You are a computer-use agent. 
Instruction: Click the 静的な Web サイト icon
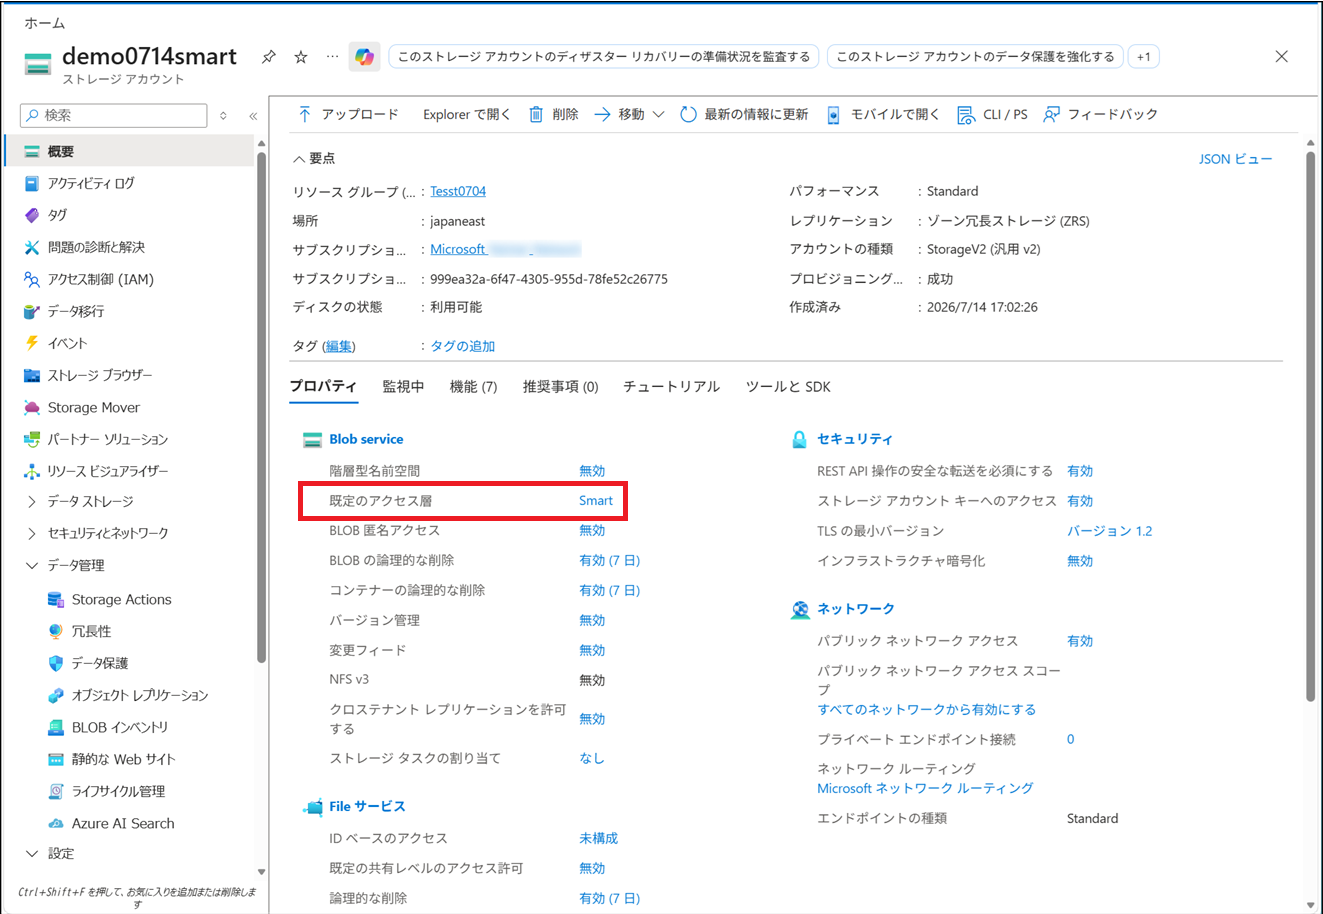coord(56,759)
